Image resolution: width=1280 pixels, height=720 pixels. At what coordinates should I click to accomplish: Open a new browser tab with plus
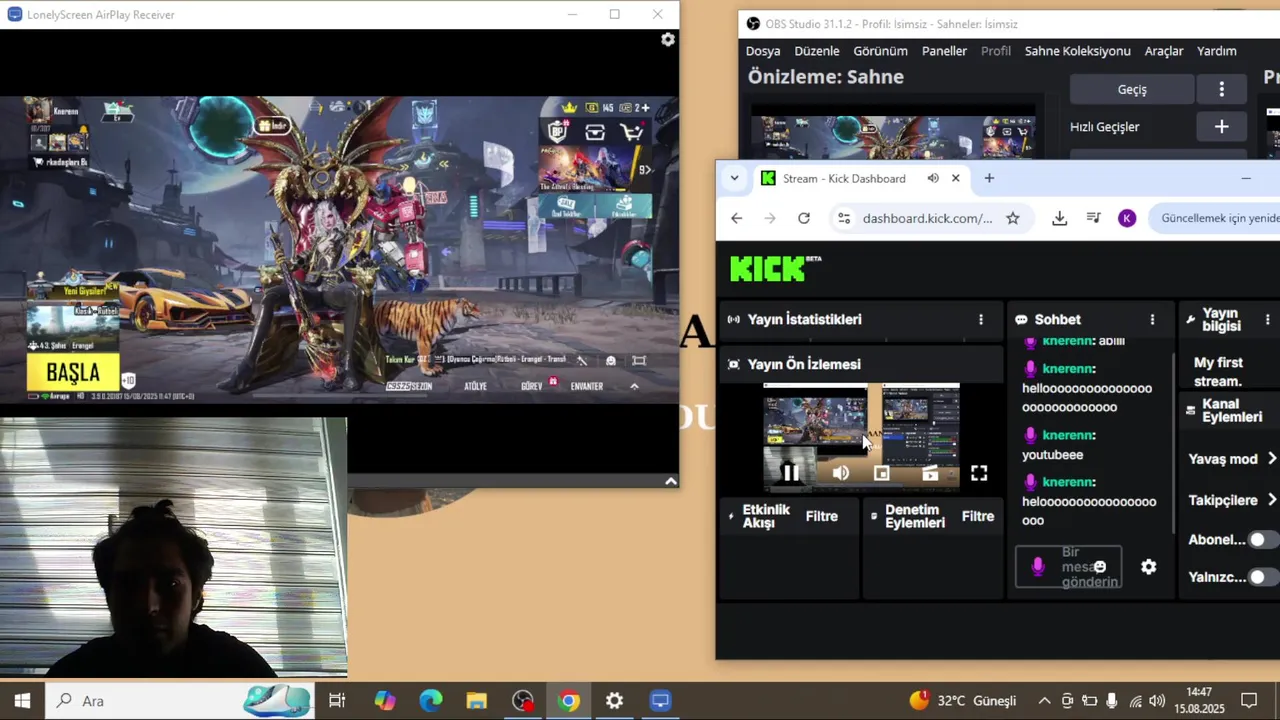989,178
